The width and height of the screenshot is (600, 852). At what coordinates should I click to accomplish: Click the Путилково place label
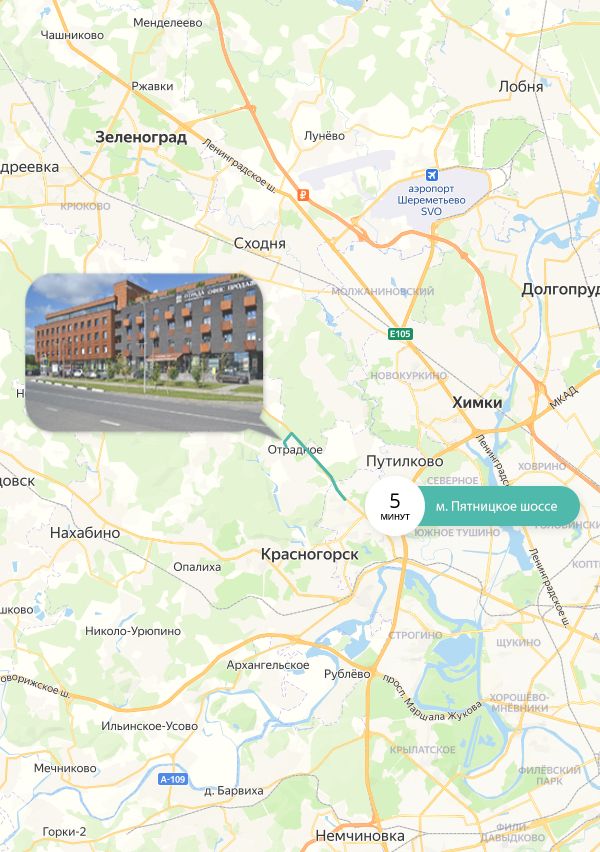coord(404,461)
